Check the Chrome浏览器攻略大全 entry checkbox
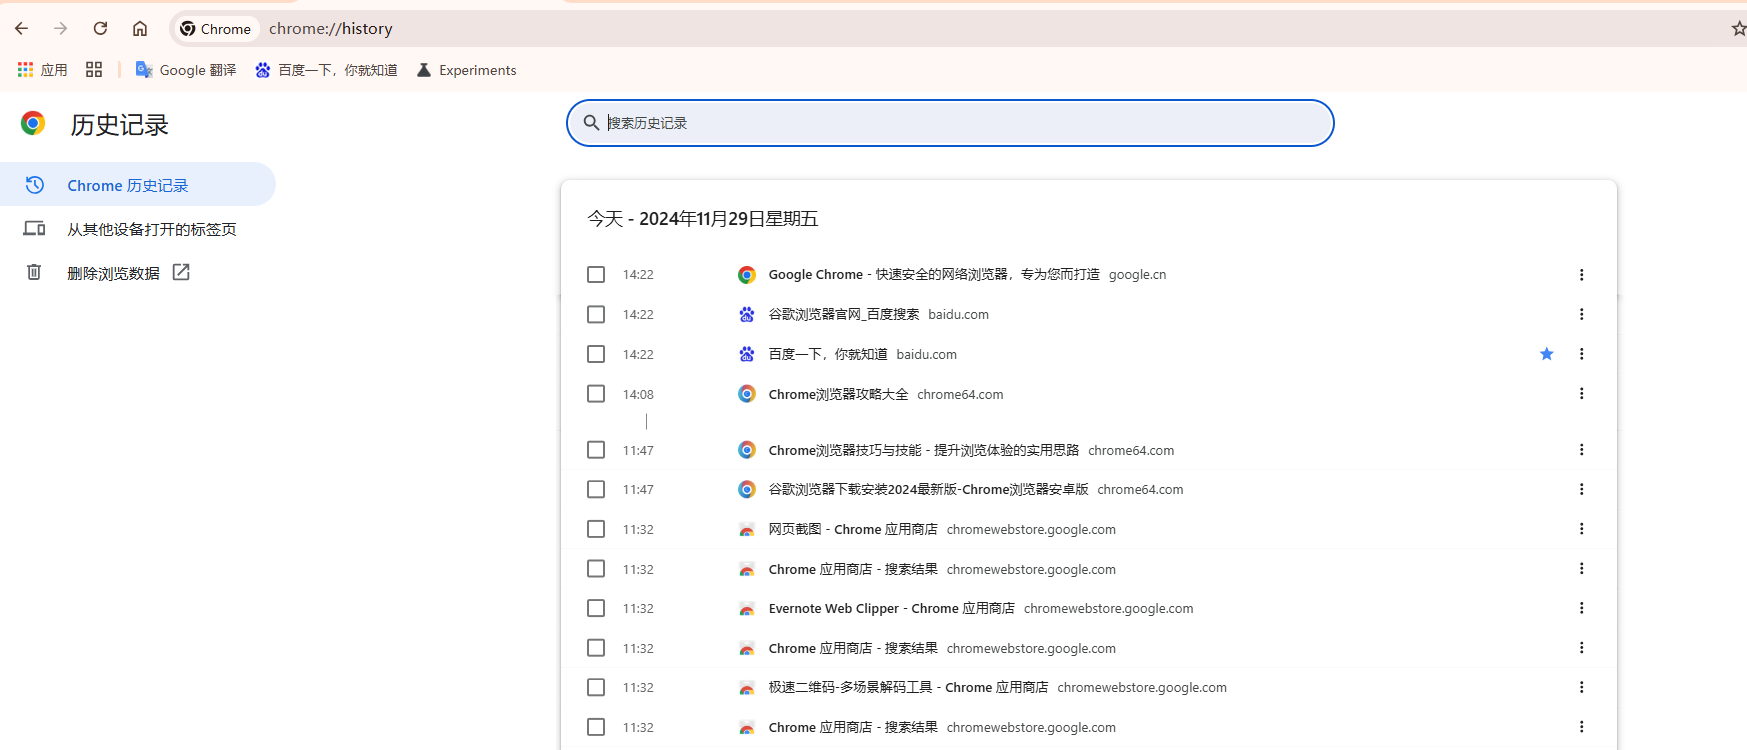1747x750 pixels. click(596, 394)
